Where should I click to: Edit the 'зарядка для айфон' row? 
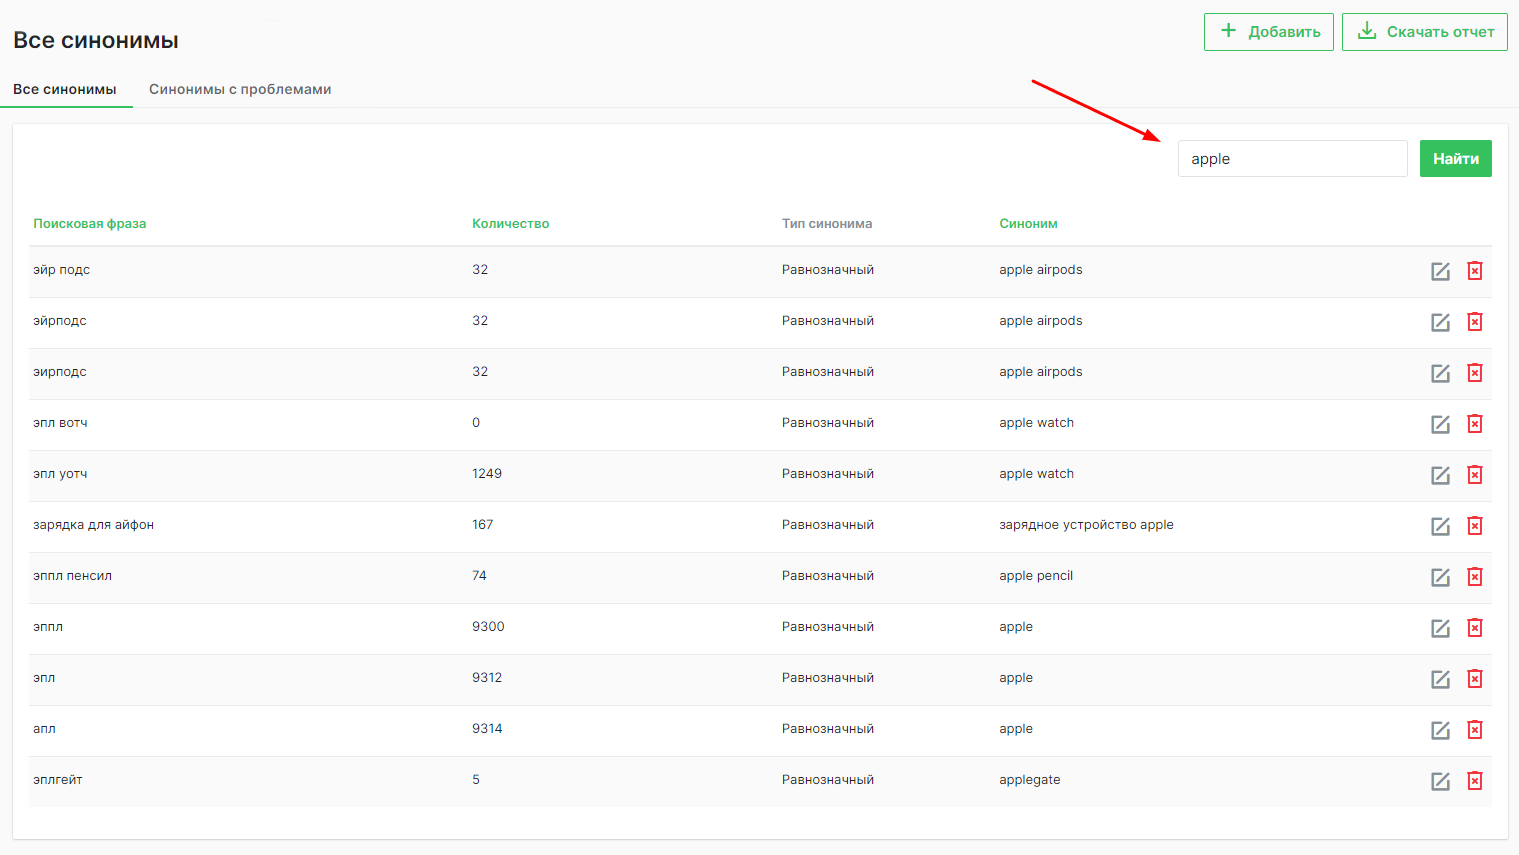[x=1440, y=526]
